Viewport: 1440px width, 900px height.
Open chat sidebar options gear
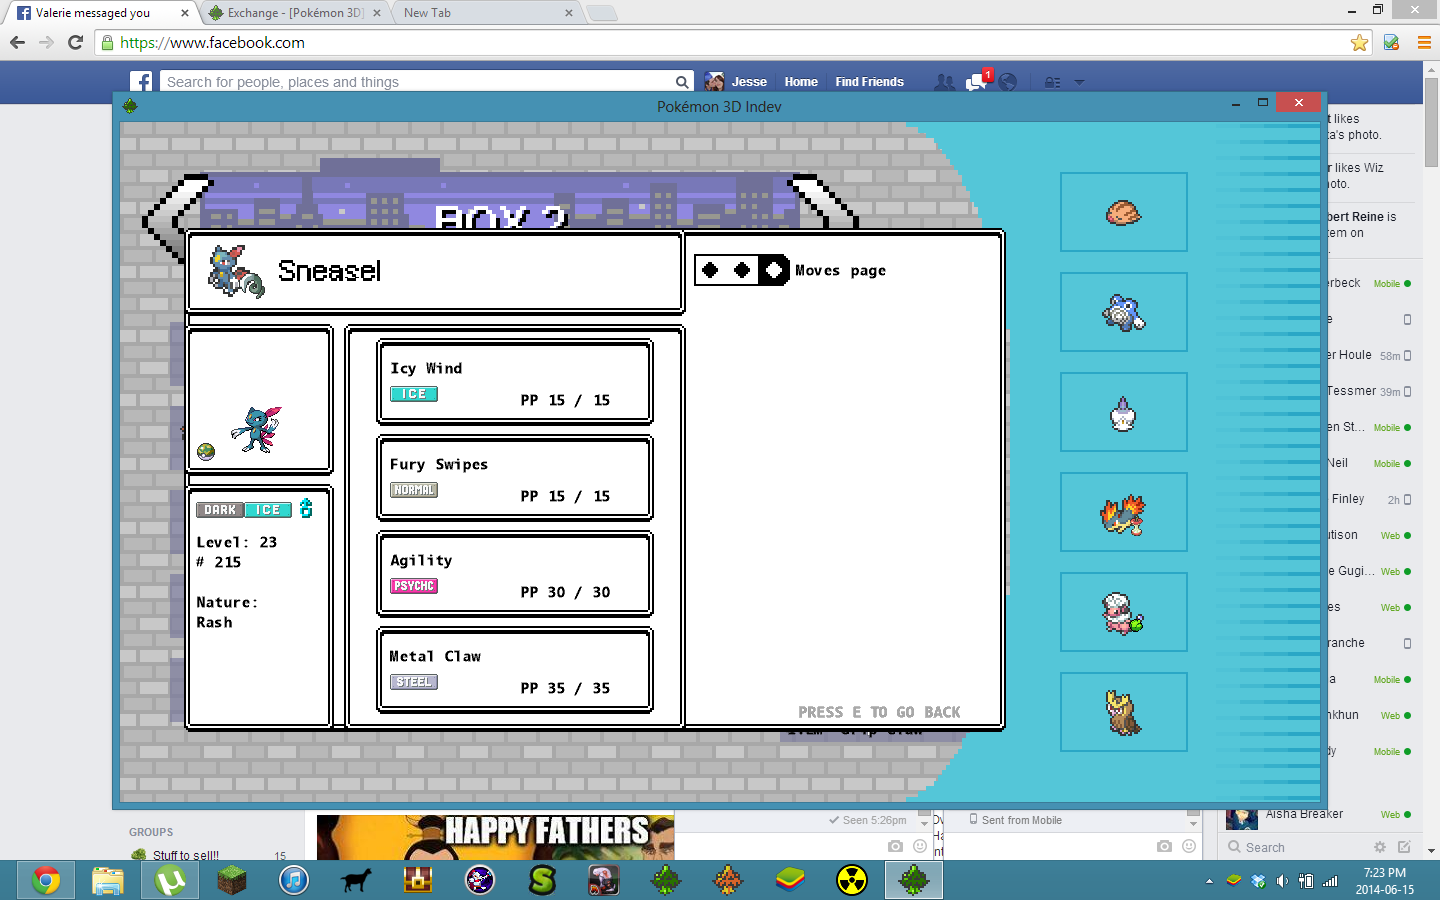(x=1380, y=847)
